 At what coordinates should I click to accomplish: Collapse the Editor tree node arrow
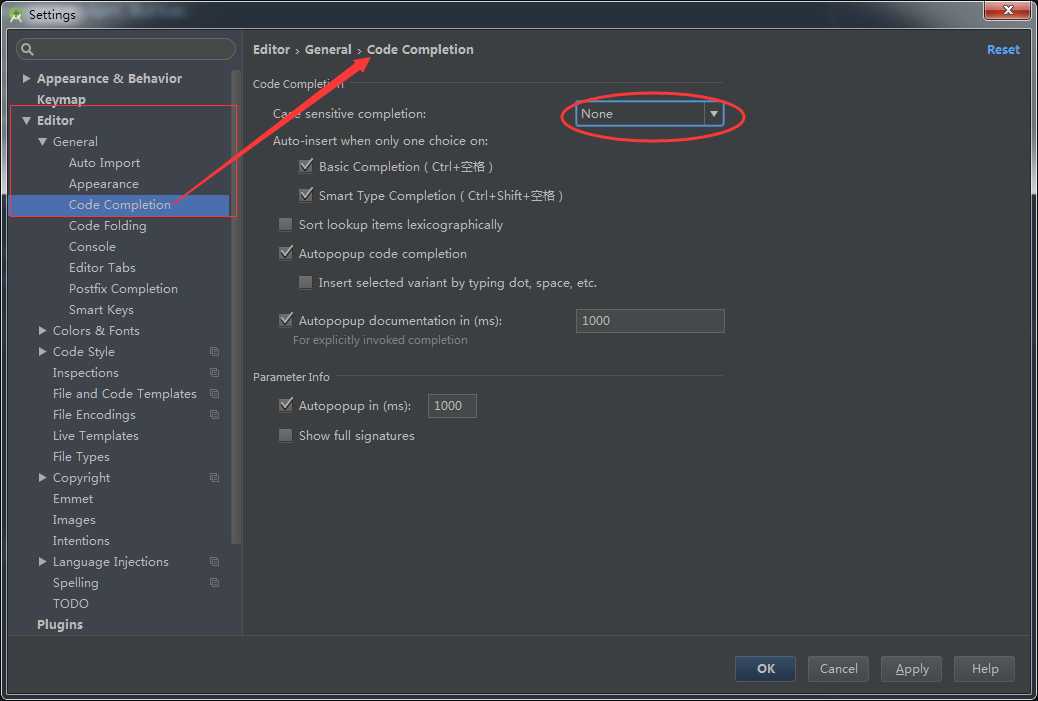click(26, 120)
